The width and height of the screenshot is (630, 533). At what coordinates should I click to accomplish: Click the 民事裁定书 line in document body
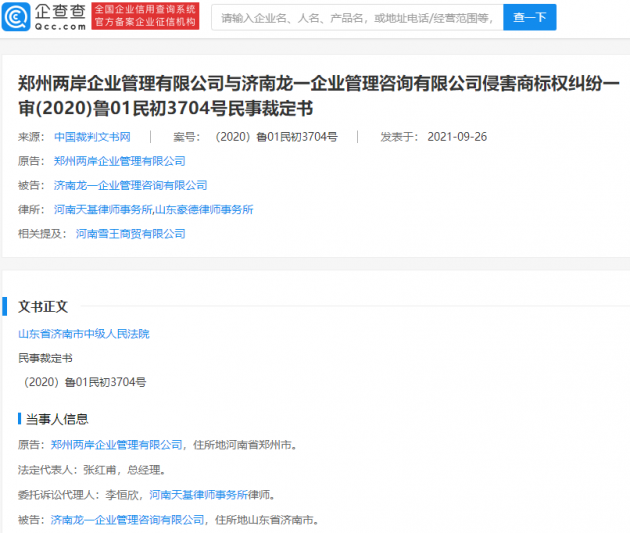(45, 357)
